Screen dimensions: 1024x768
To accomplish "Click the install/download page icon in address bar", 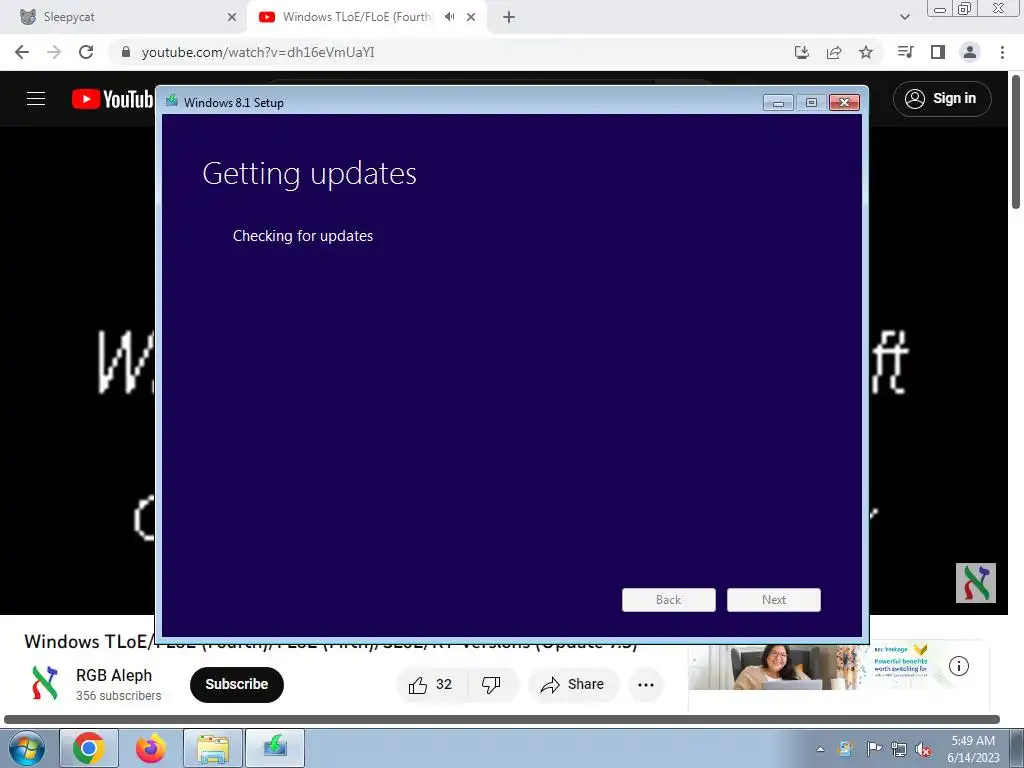I will pos(802,52).
